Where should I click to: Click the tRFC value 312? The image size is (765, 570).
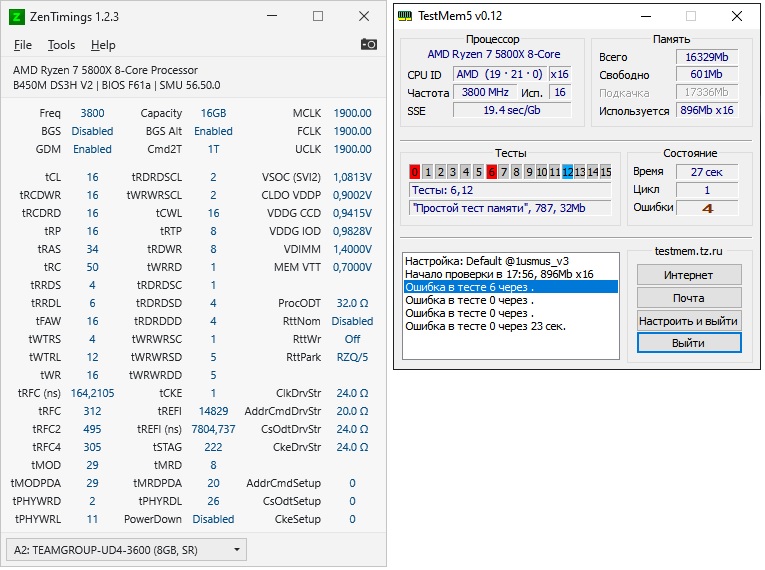pyautogui.click(x=92, y=411)
